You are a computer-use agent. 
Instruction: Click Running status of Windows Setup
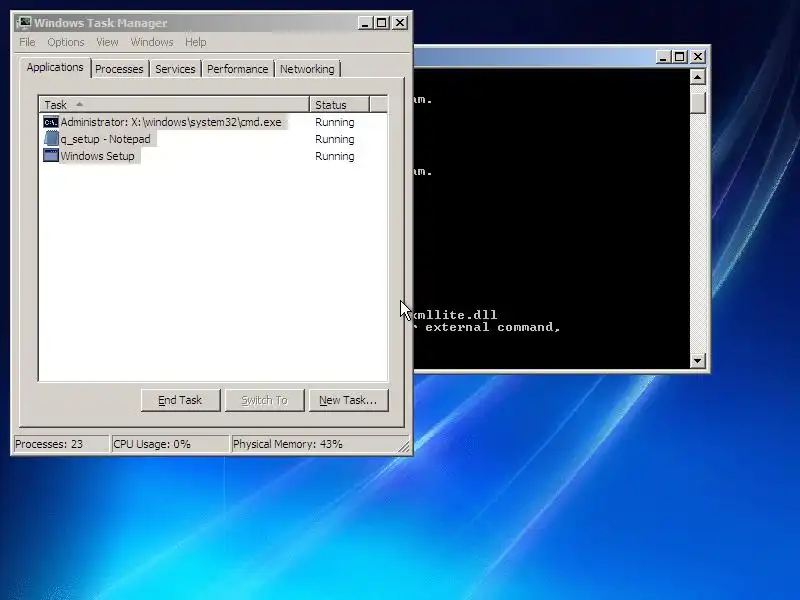pos(335,156)
